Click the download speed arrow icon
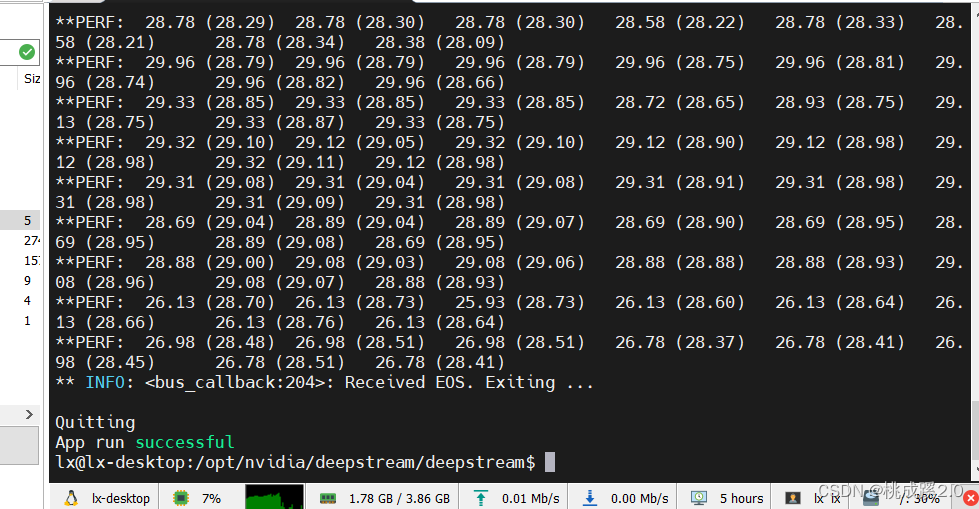 click(589, 498)
